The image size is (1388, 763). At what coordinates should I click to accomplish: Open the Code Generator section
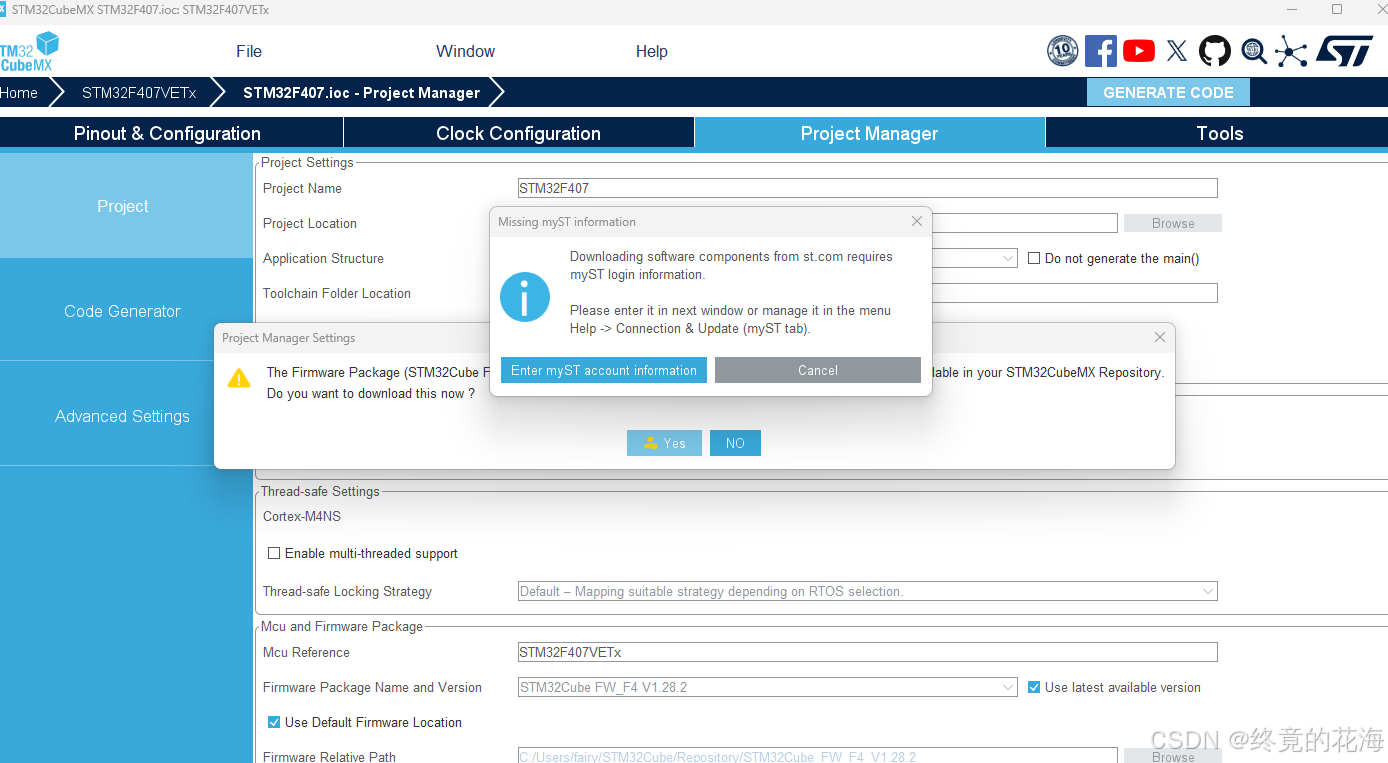126,311
